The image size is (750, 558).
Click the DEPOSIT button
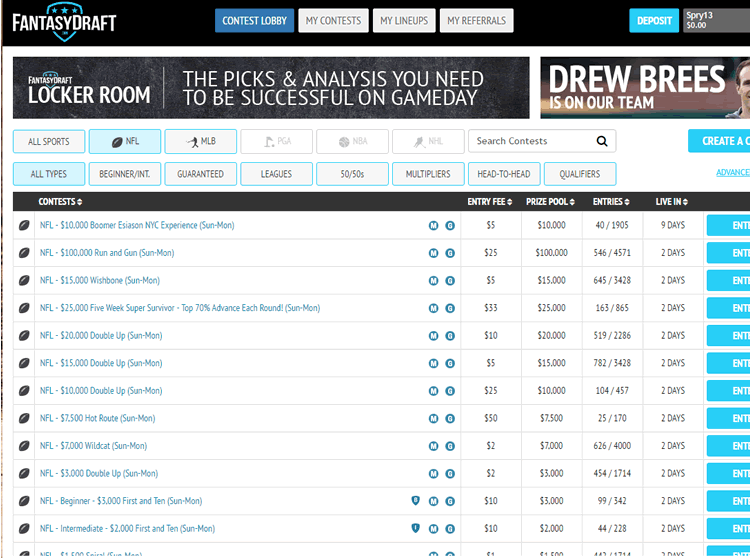coord(654,21)
